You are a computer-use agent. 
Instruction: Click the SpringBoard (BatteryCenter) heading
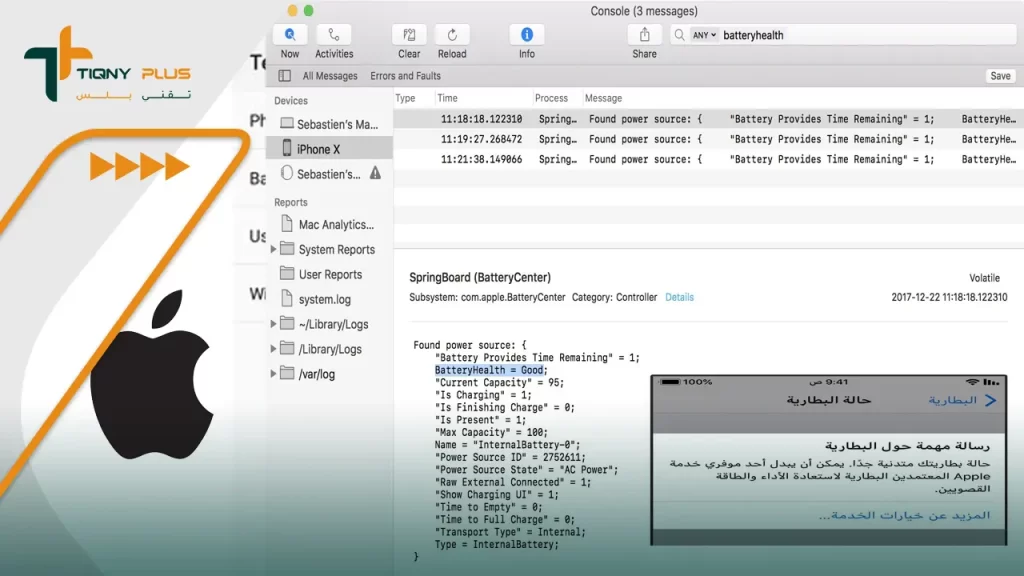click(480, 278)
